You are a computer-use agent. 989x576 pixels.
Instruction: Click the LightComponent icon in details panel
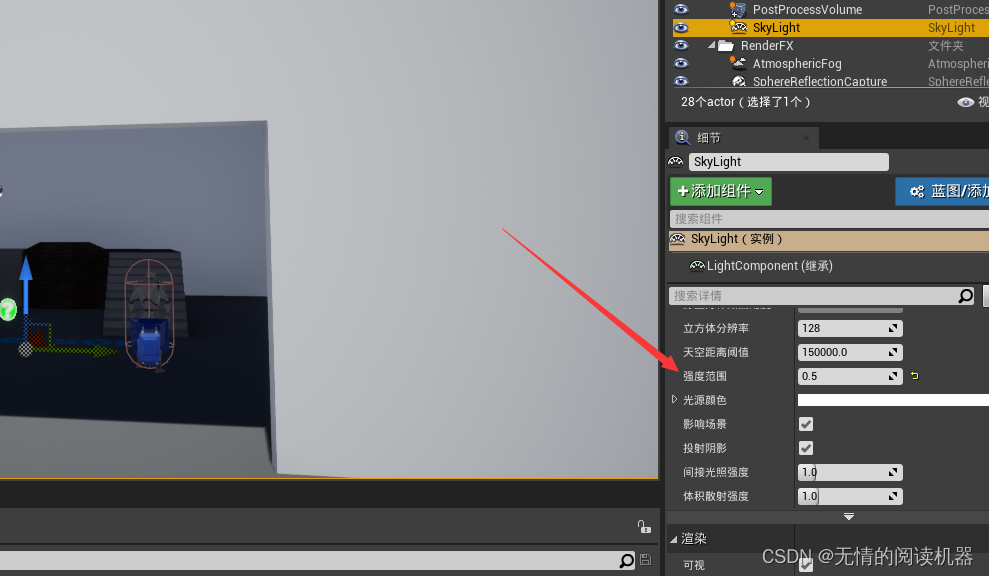point(698,265)
